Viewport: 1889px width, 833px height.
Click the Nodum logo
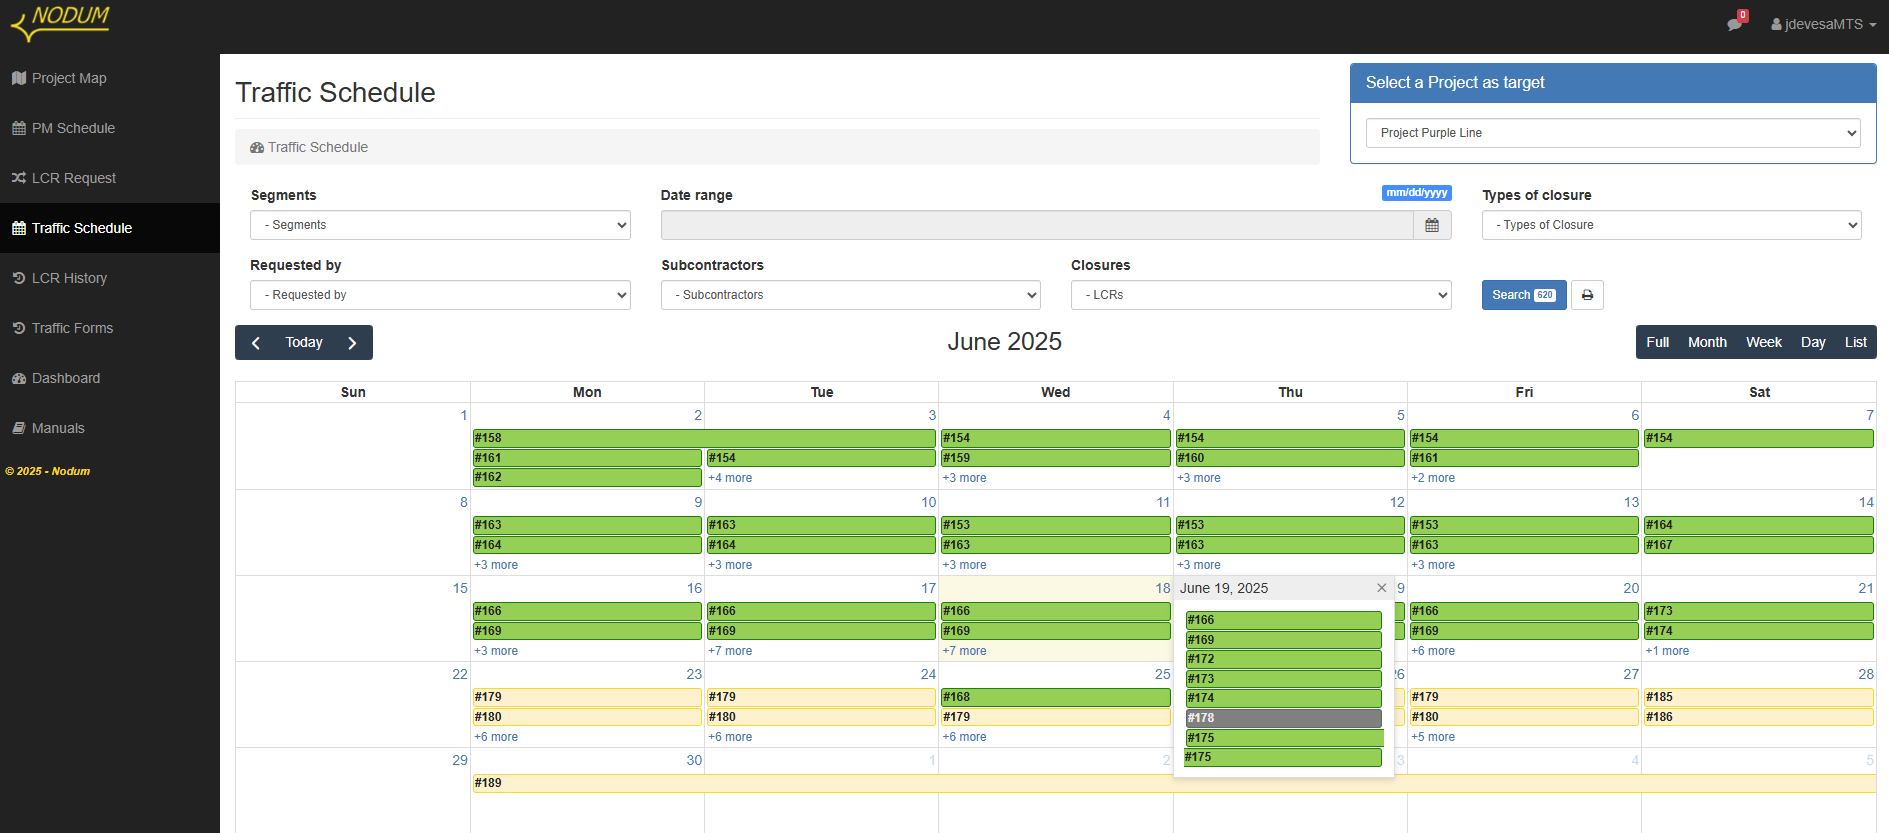click(60, 22)
